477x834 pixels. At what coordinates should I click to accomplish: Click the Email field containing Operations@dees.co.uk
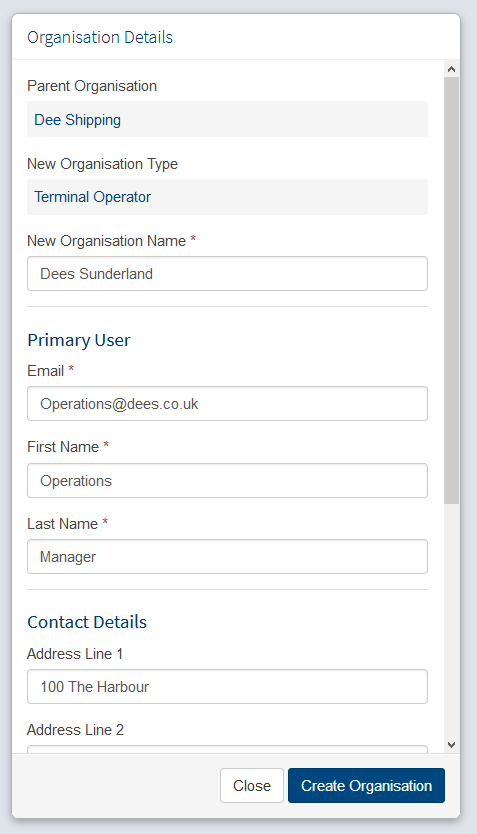(x=227, y=404)
